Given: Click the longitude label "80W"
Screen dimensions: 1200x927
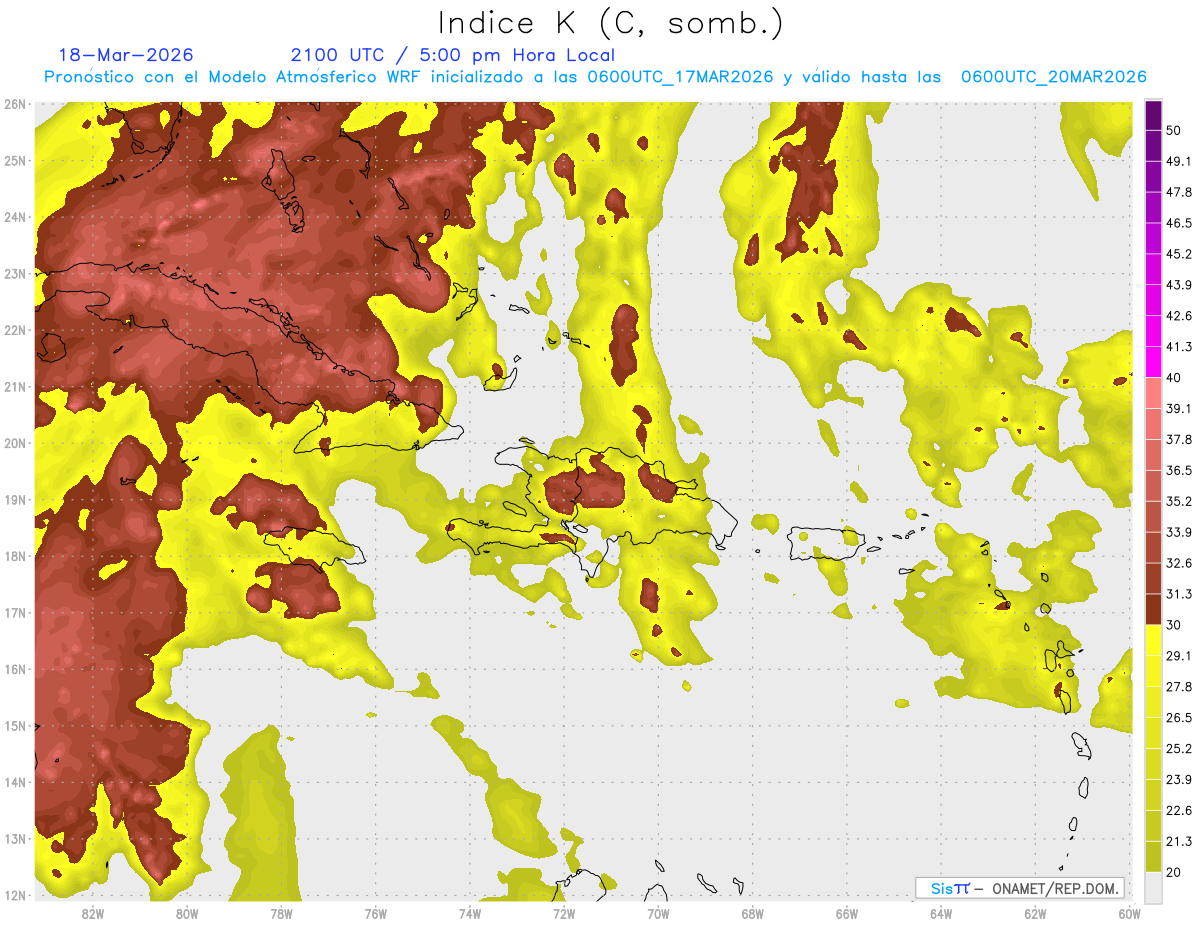Looking at the screenshot, I should [187, 914].
